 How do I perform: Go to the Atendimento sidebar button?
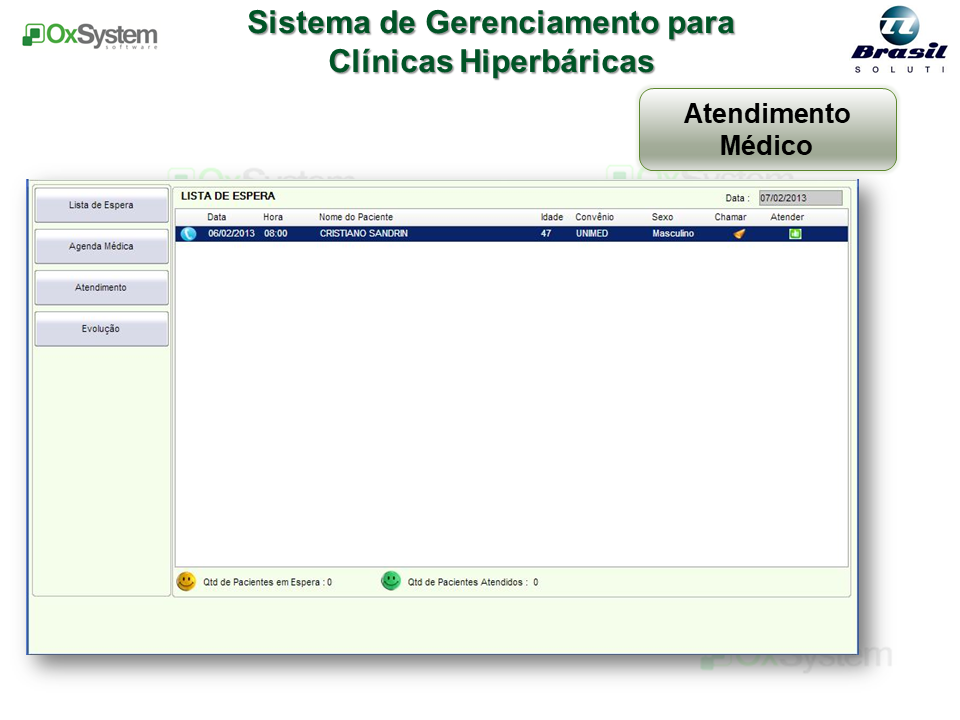[101, 288]
